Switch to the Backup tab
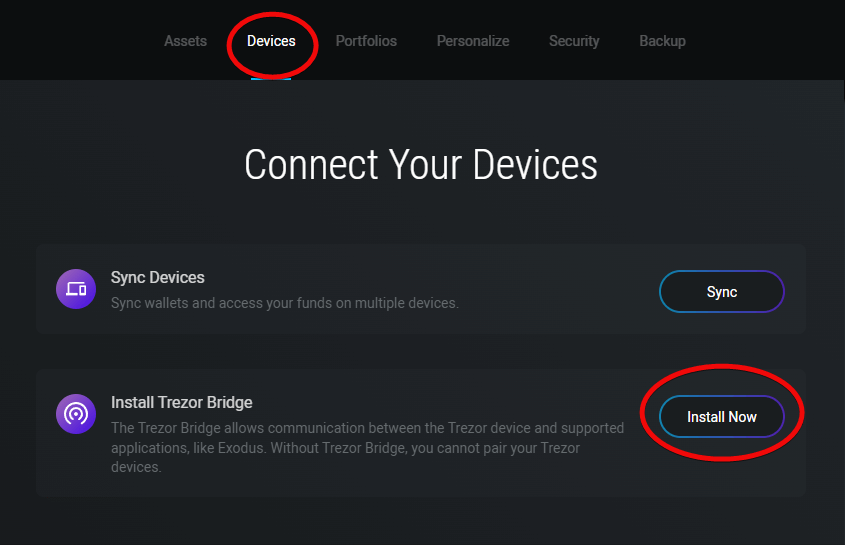The width and height of the screenshot is (845, 545). [662, 41]
